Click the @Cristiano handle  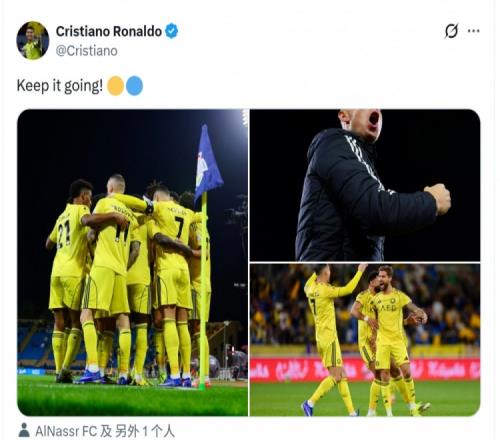tap(86, 51)
